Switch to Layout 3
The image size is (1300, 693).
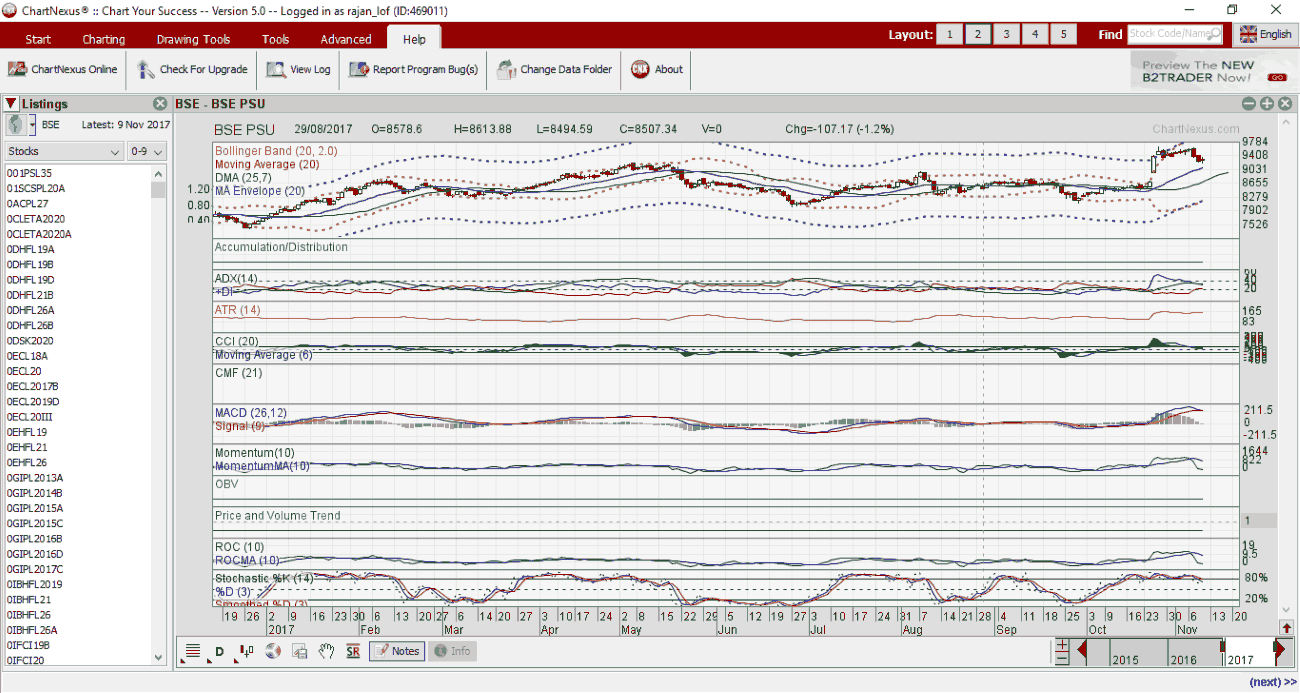point(1006,34)
